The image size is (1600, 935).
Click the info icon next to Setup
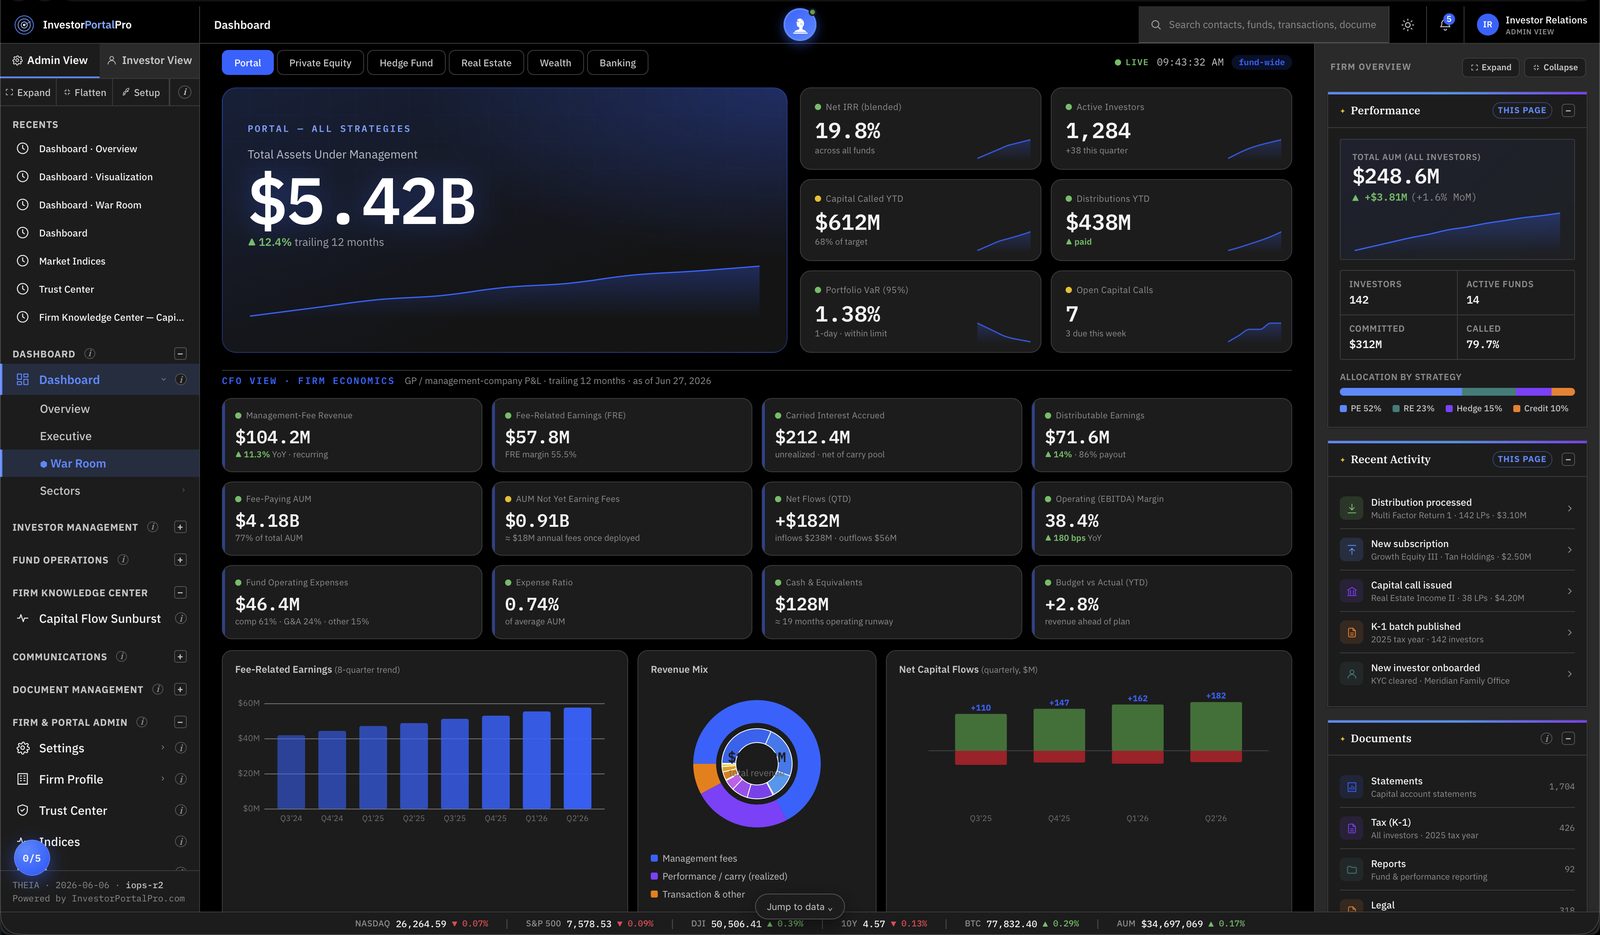pos(185,92)
